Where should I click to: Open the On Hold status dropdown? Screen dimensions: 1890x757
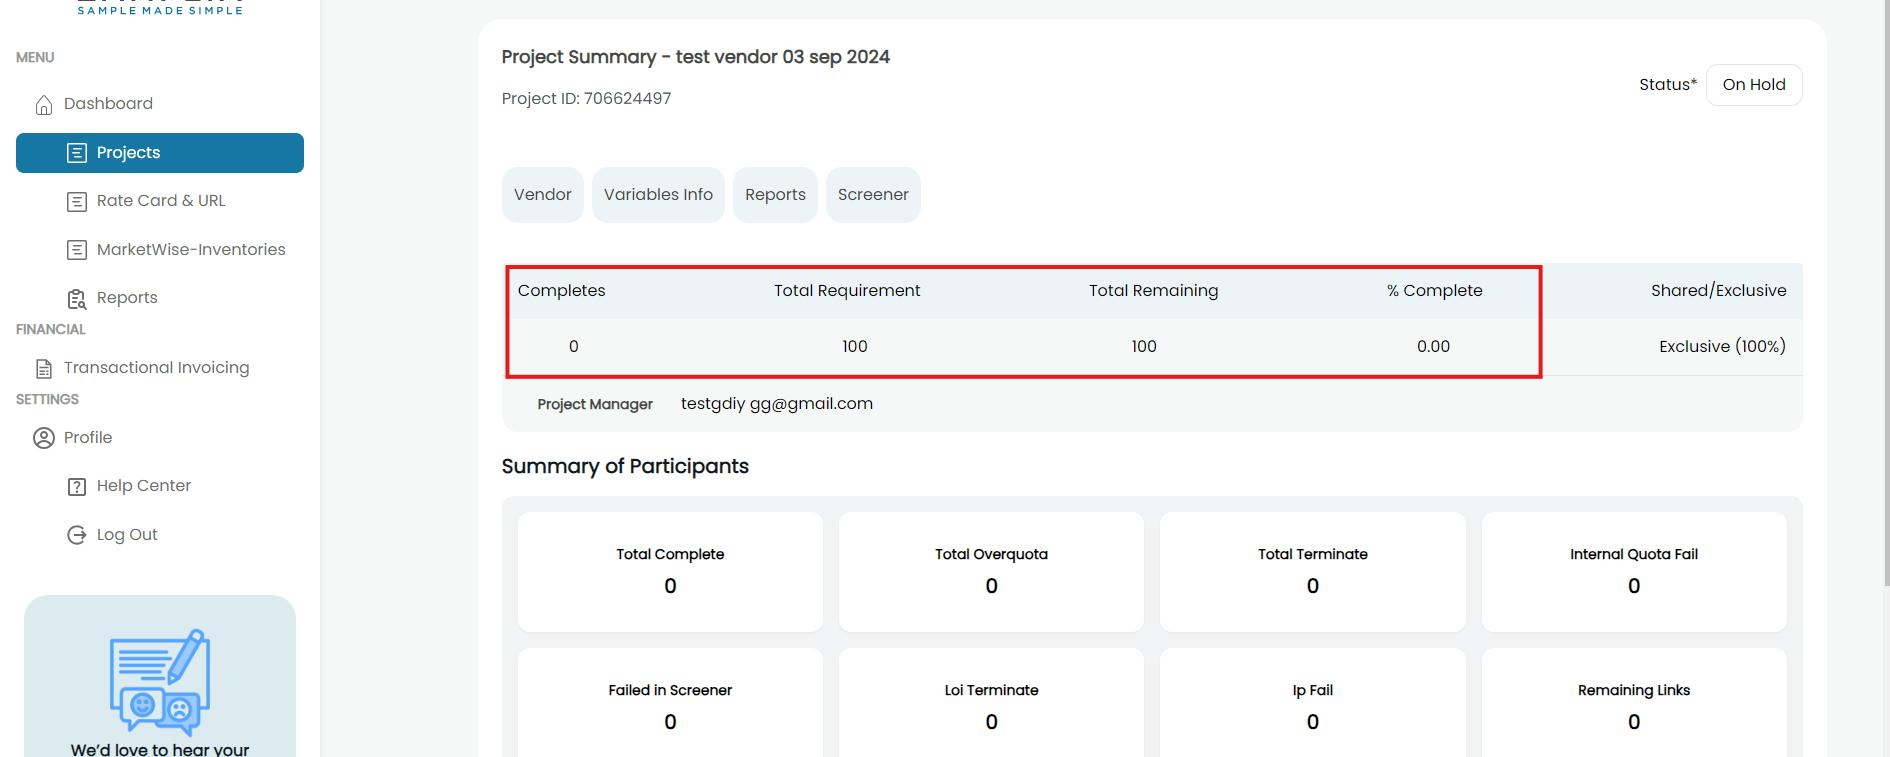(1754, 85)
